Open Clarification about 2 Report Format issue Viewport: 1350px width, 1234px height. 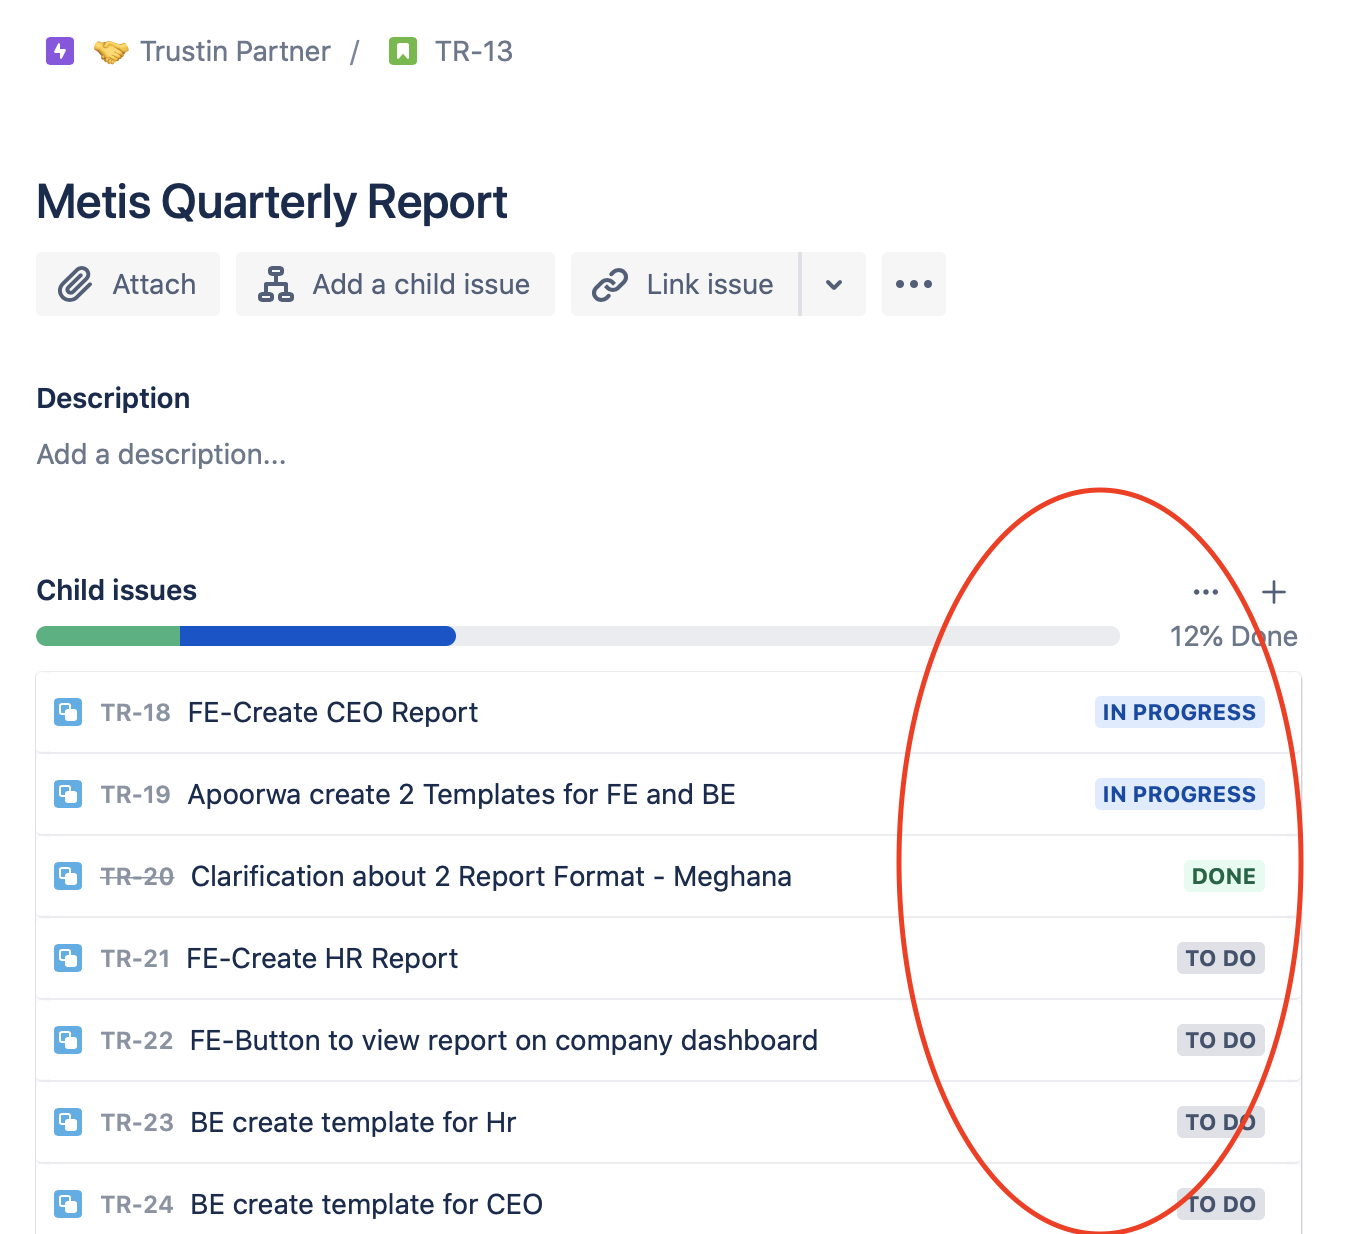click(x=491, y=876)
